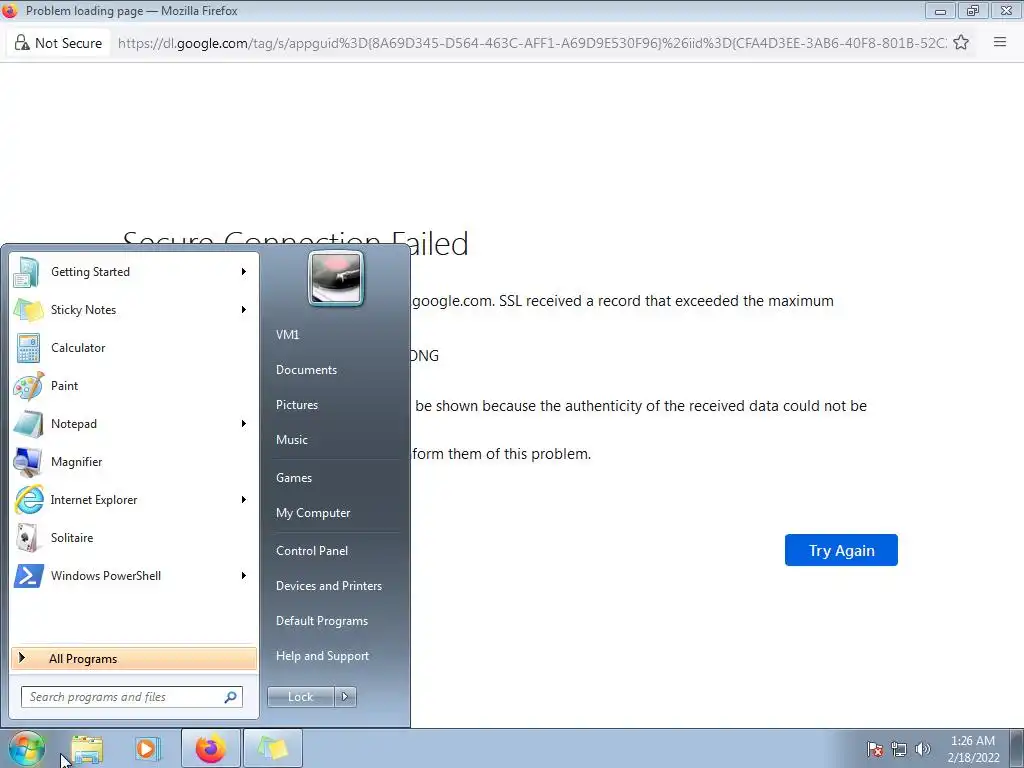Expand Internet Explorer jump list arrow
This screenshot has height=768, width=1024.
click(x=244, y=500)
